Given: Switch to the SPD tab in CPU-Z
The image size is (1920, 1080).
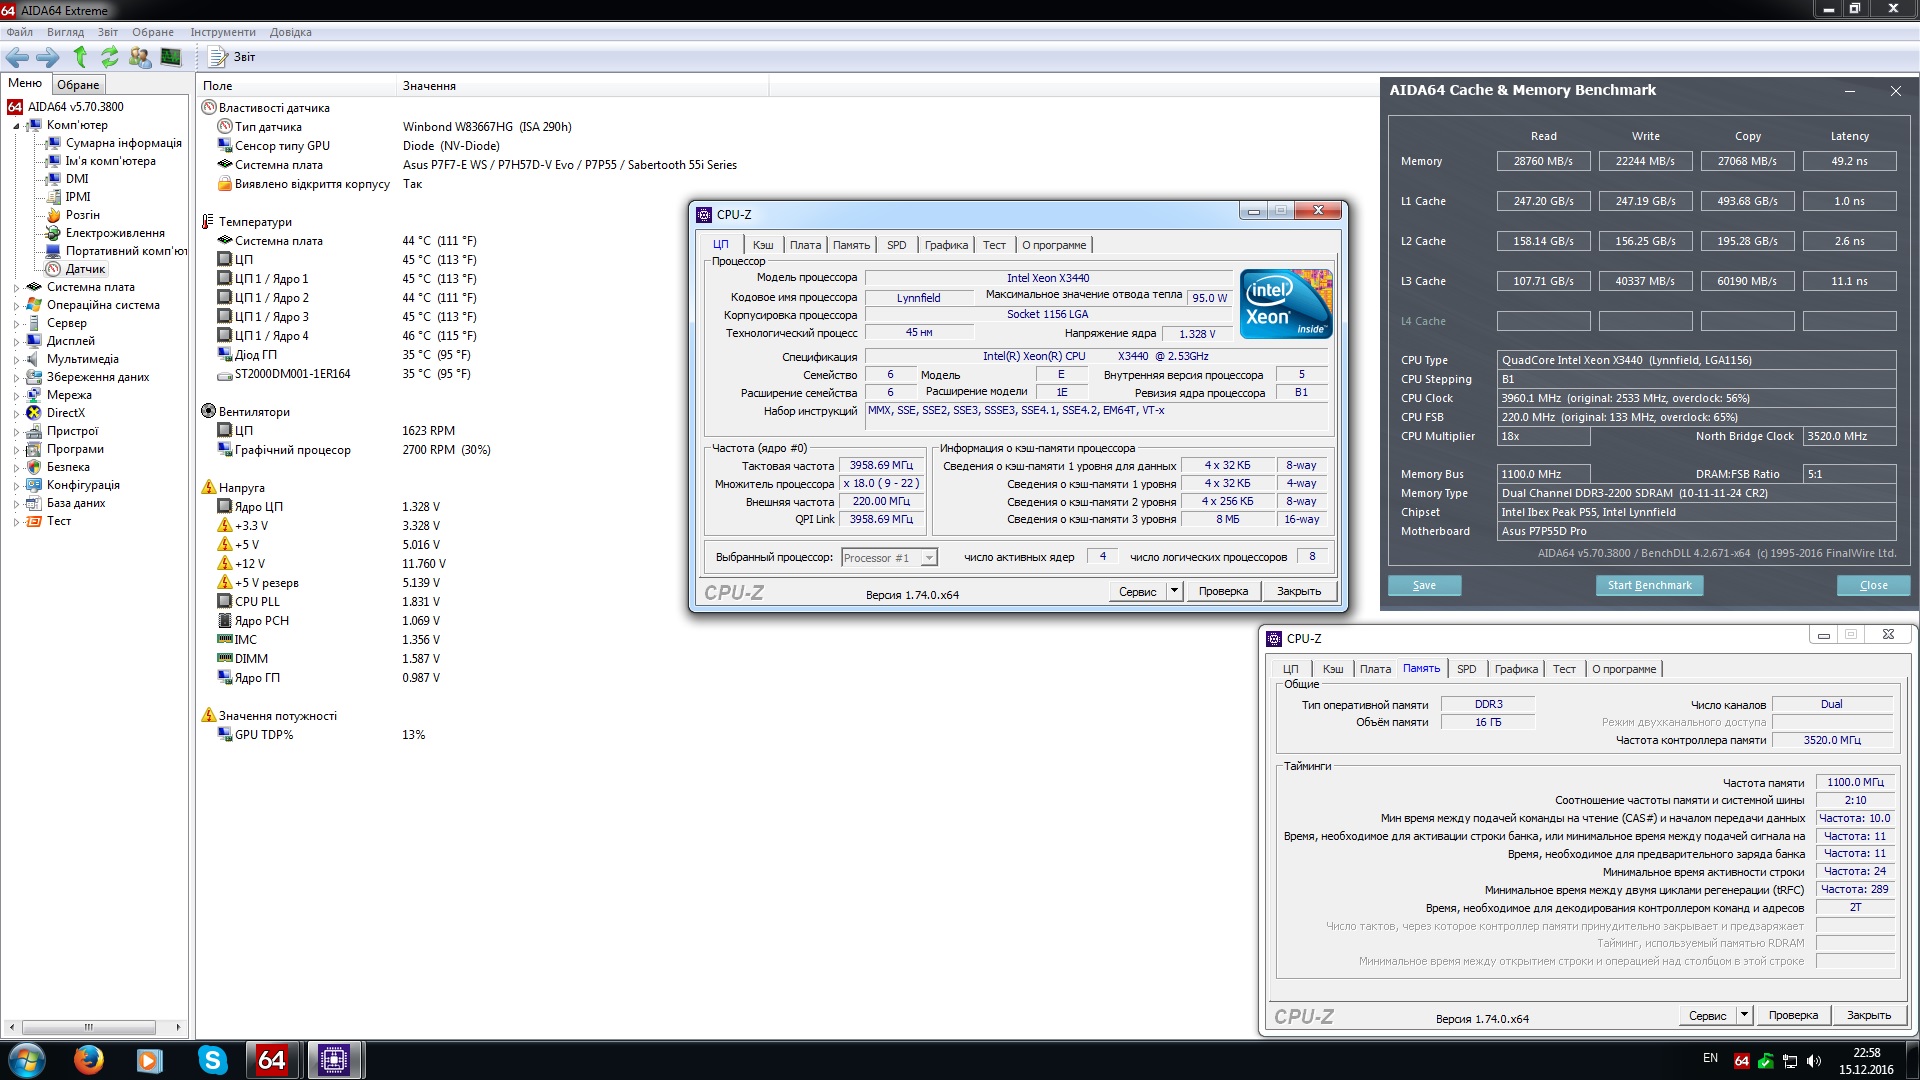Looking at the screenshot, I should (896, 245).
